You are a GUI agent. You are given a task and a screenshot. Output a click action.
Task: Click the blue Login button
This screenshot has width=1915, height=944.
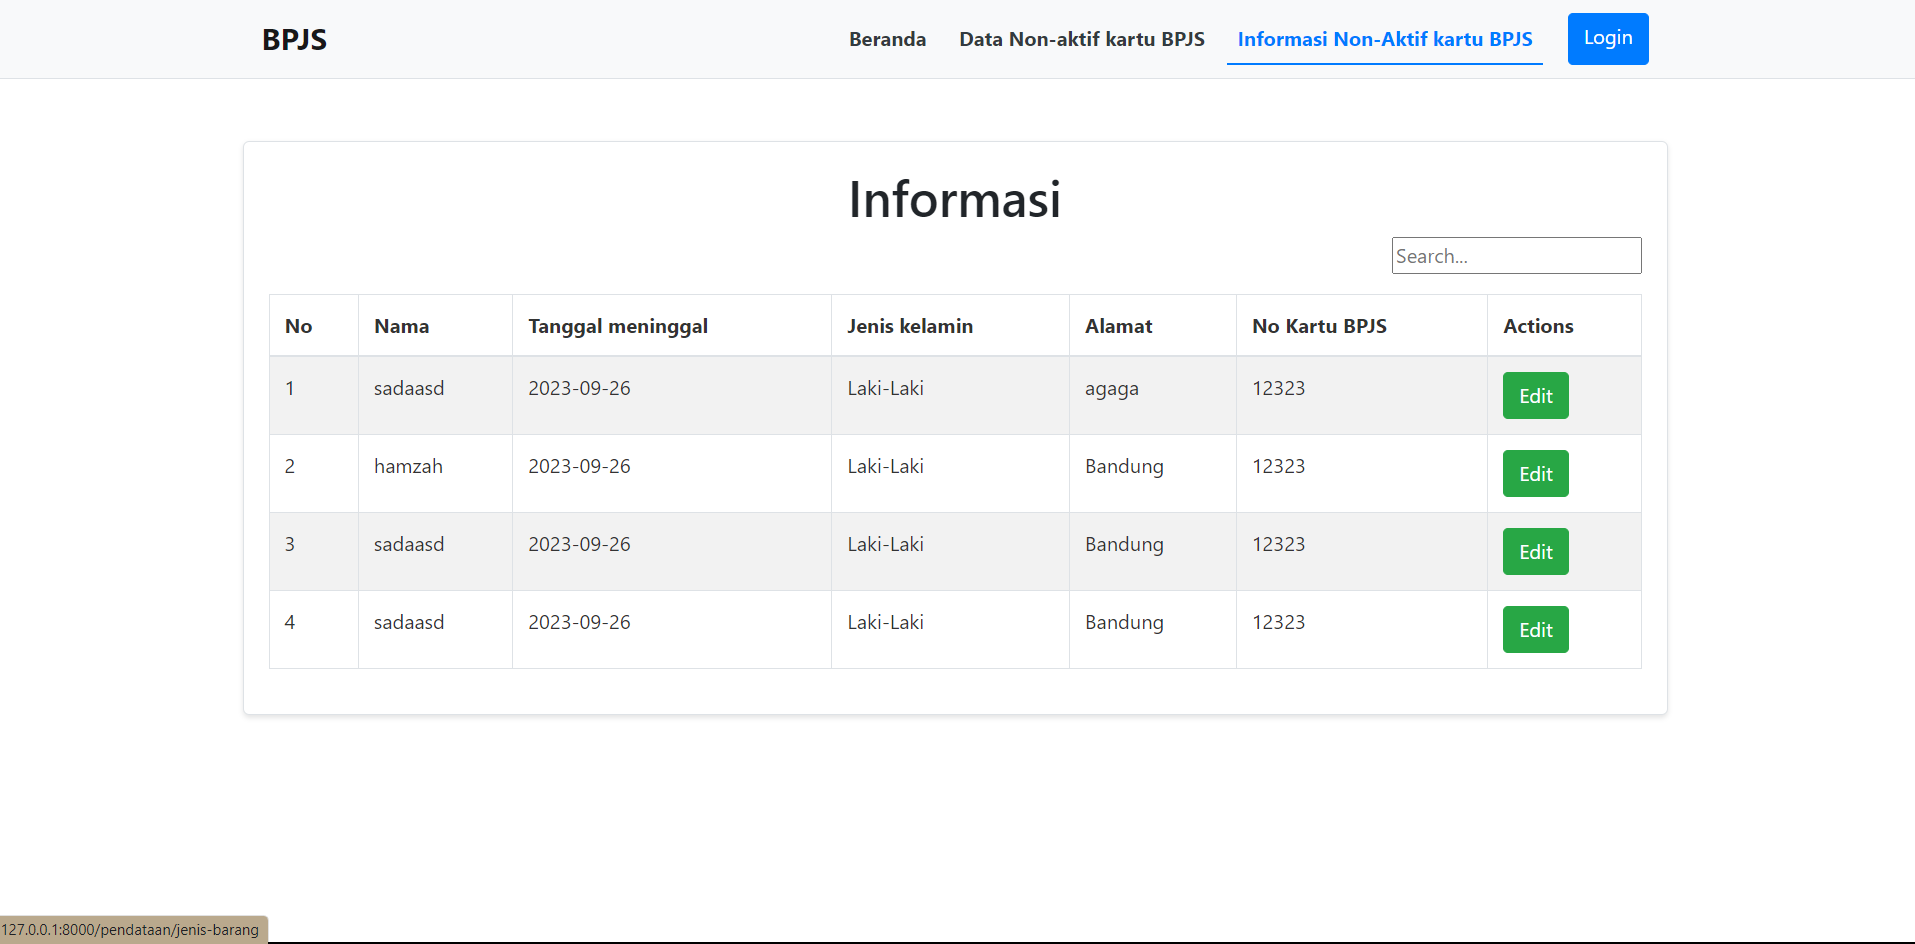[1608, 39]
